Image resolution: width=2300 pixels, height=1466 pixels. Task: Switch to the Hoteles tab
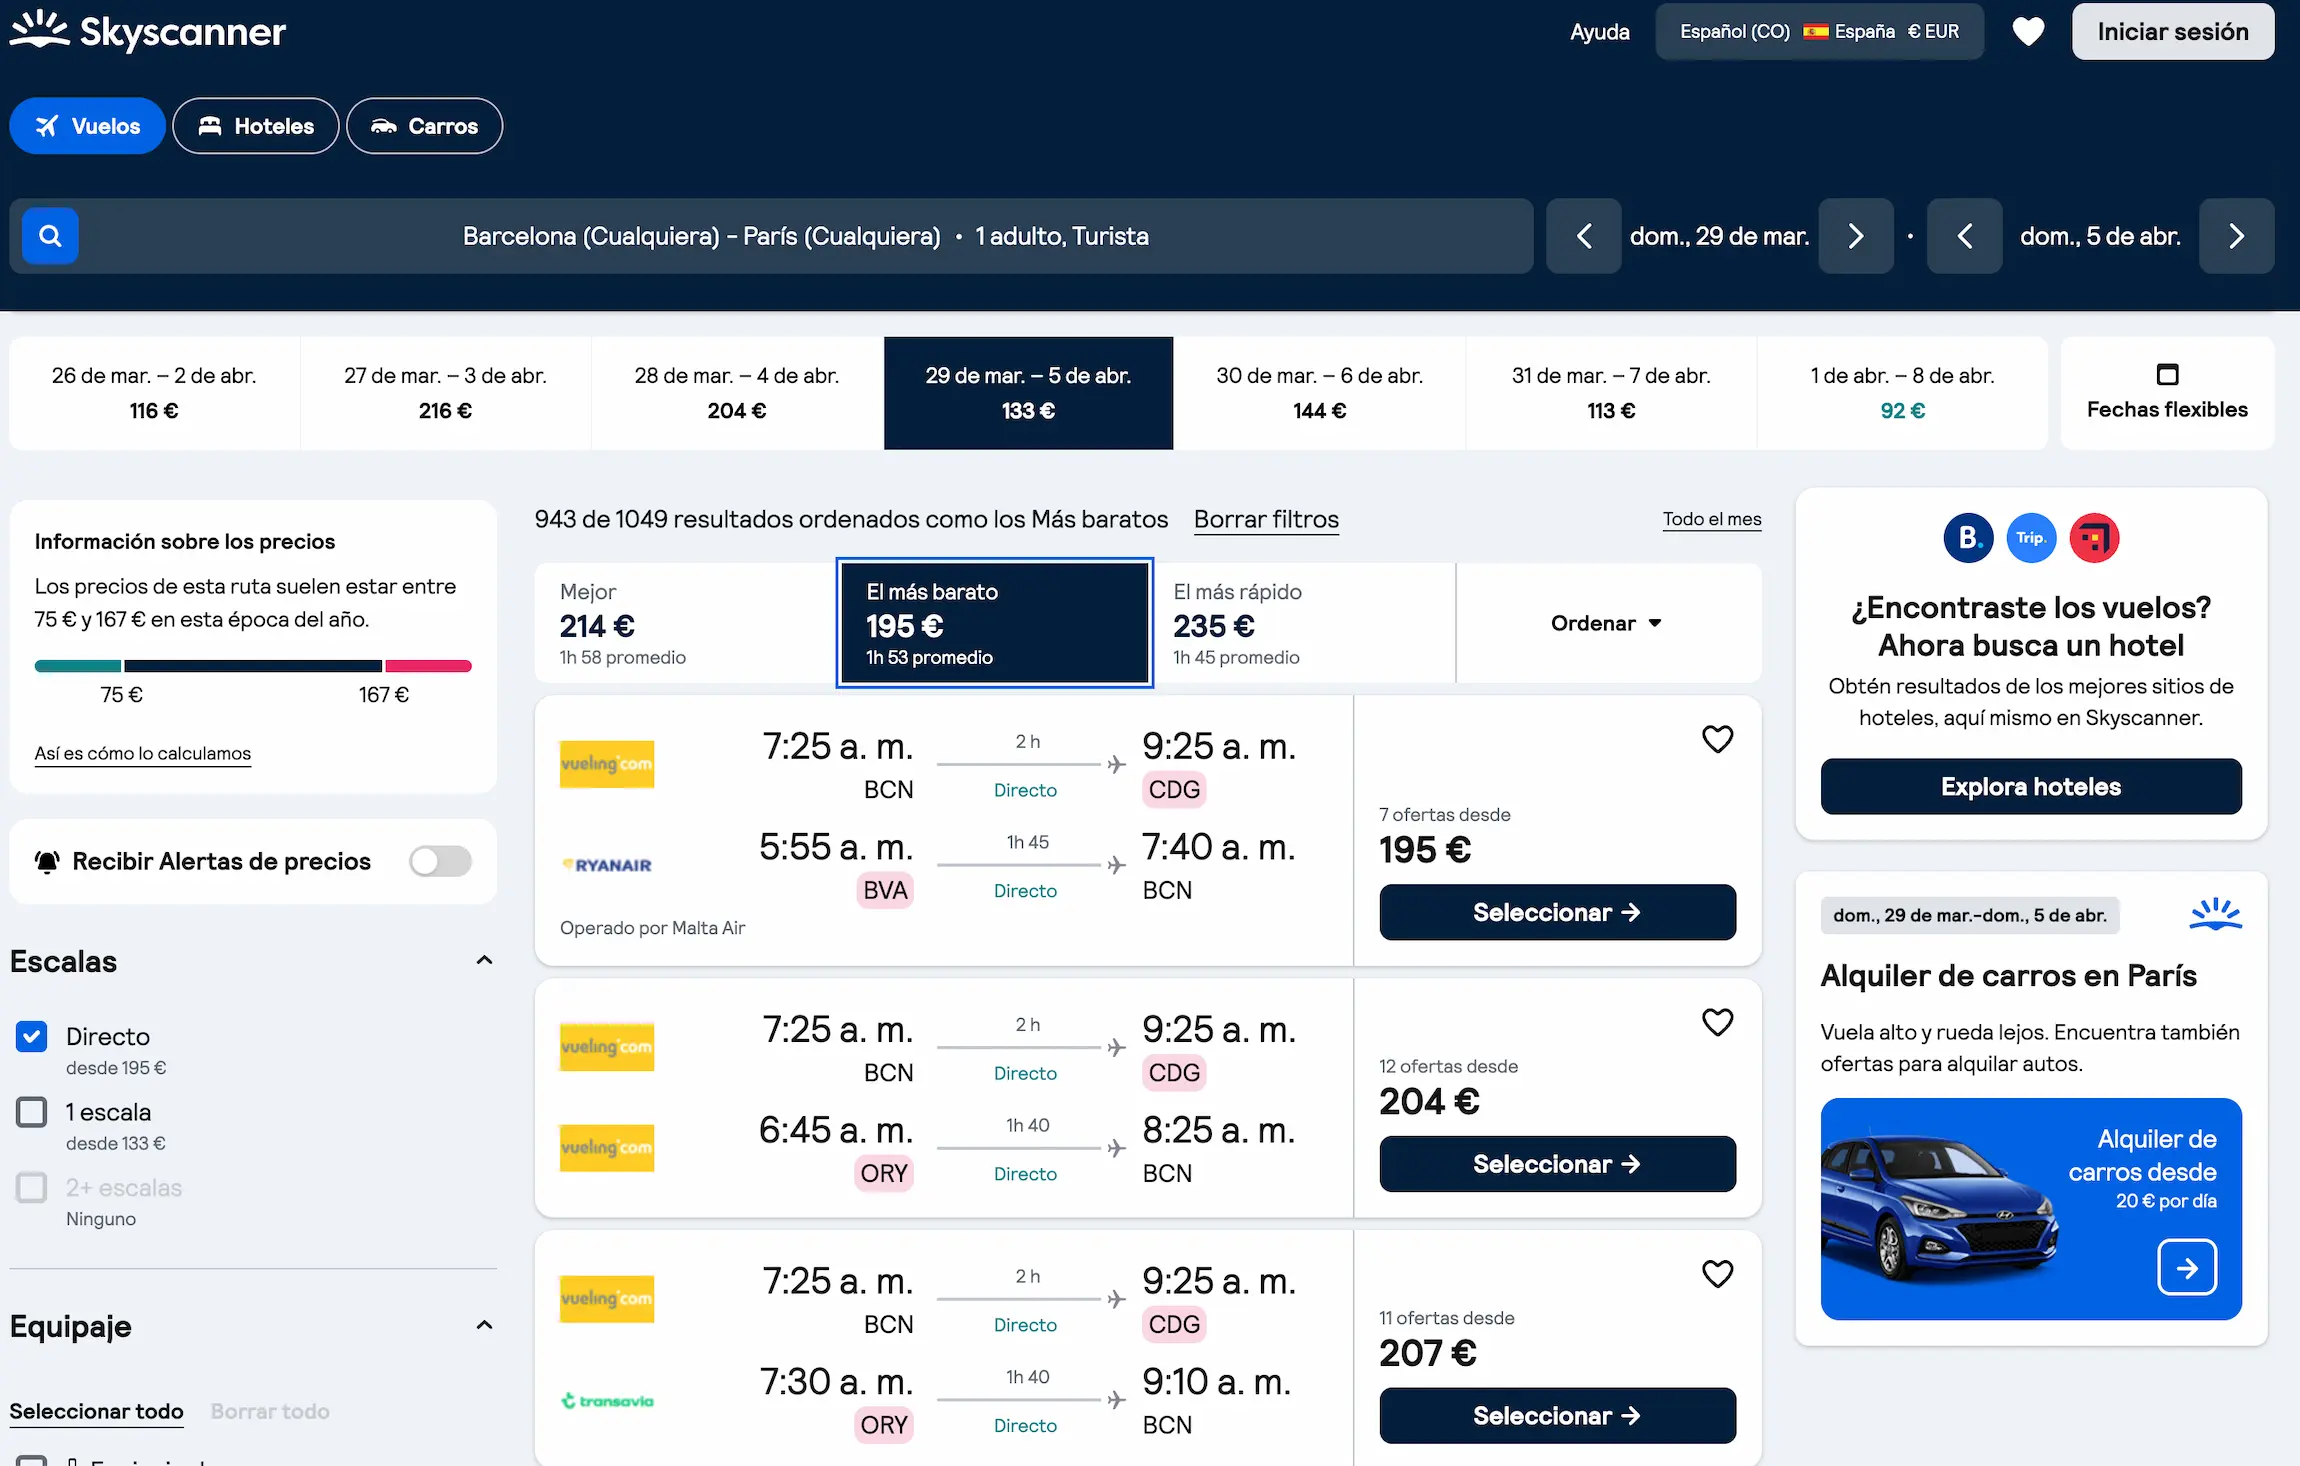point(255,125)
